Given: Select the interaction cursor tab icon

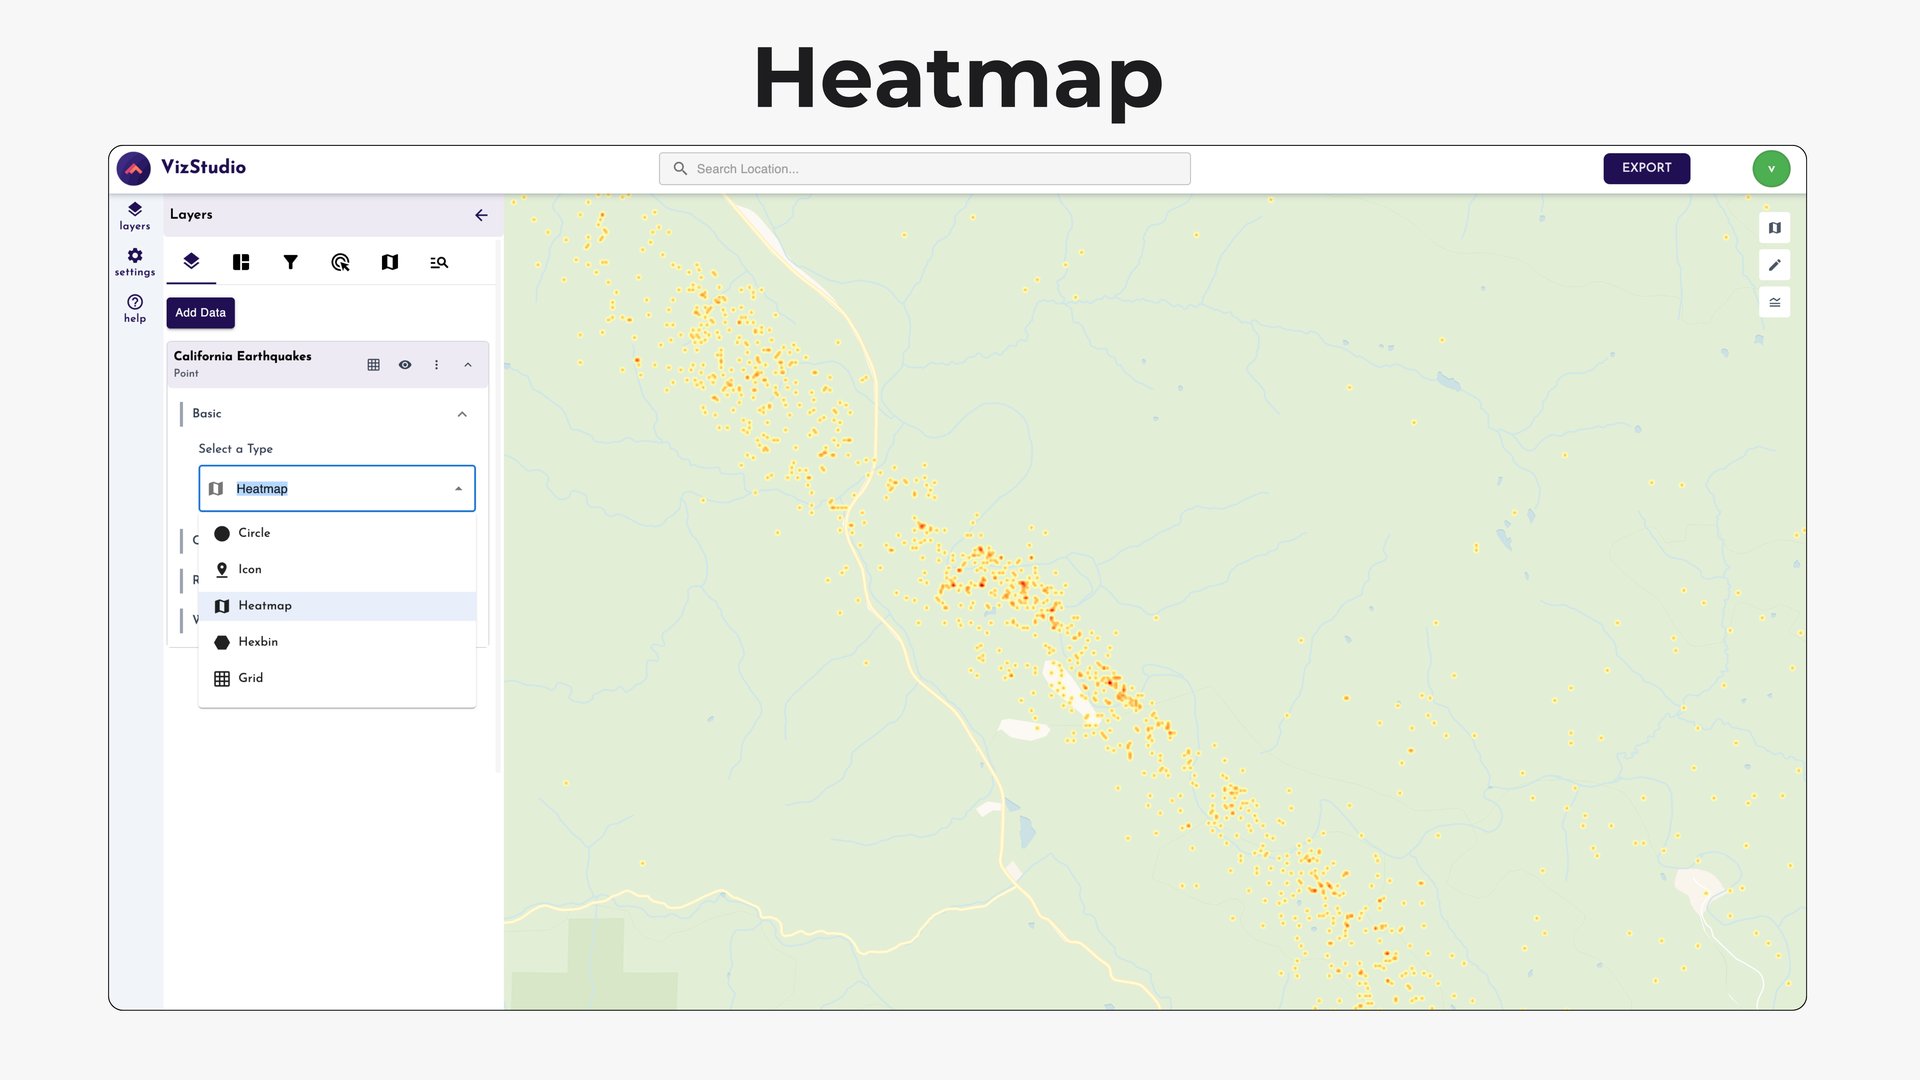Looking at the screenshot, I should [340, 262].
